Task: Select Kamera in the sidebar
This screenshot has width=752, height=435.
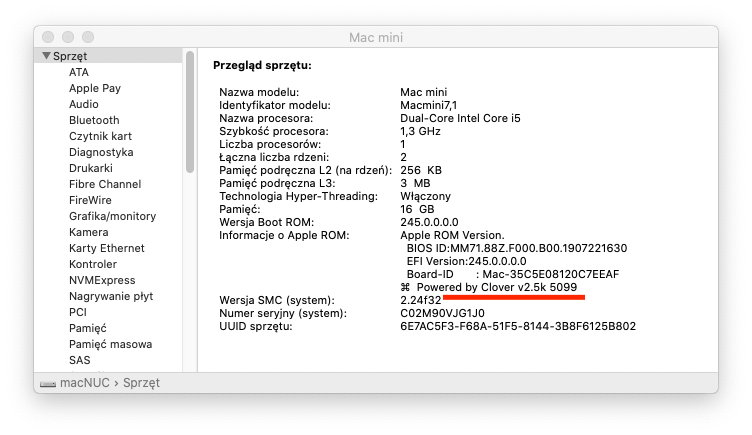Action: tap(89, 232)
